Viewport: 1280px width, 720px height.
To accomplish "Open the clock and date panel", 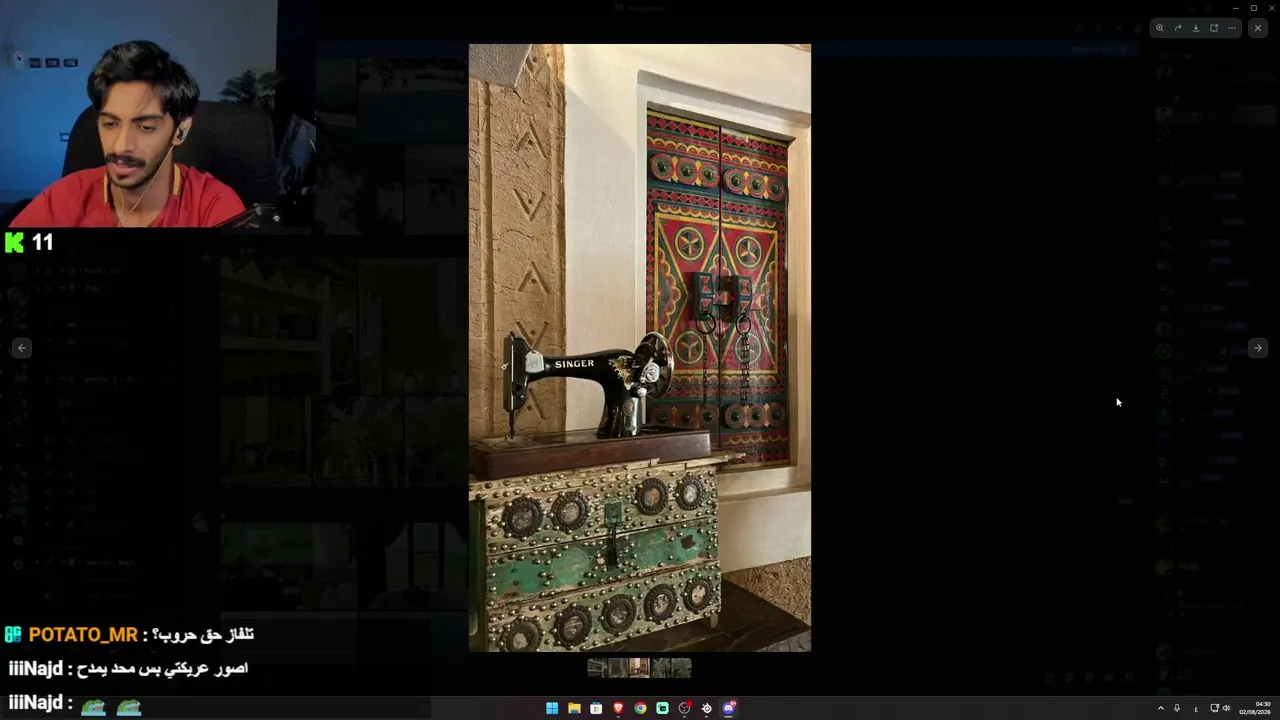I will pyautogui.click(x=1255, y=708).
